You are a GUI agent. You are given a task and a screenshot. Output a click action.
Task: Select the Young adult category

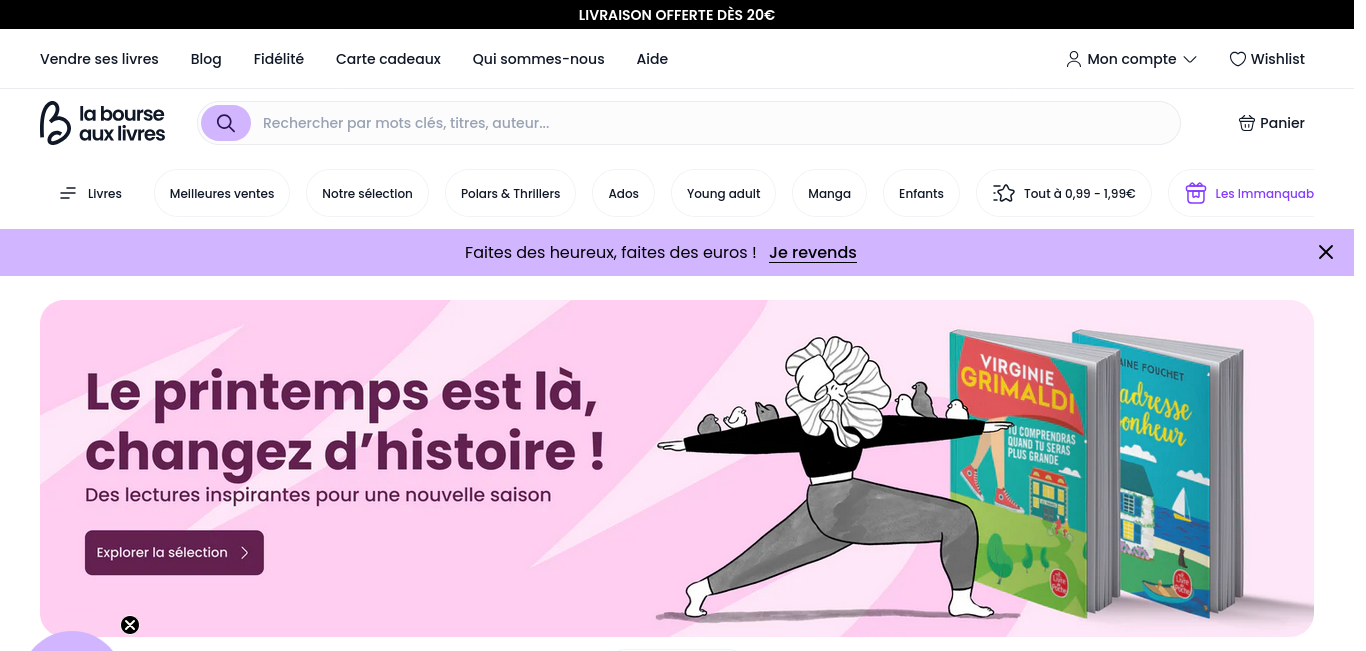[x=723, y=193]
